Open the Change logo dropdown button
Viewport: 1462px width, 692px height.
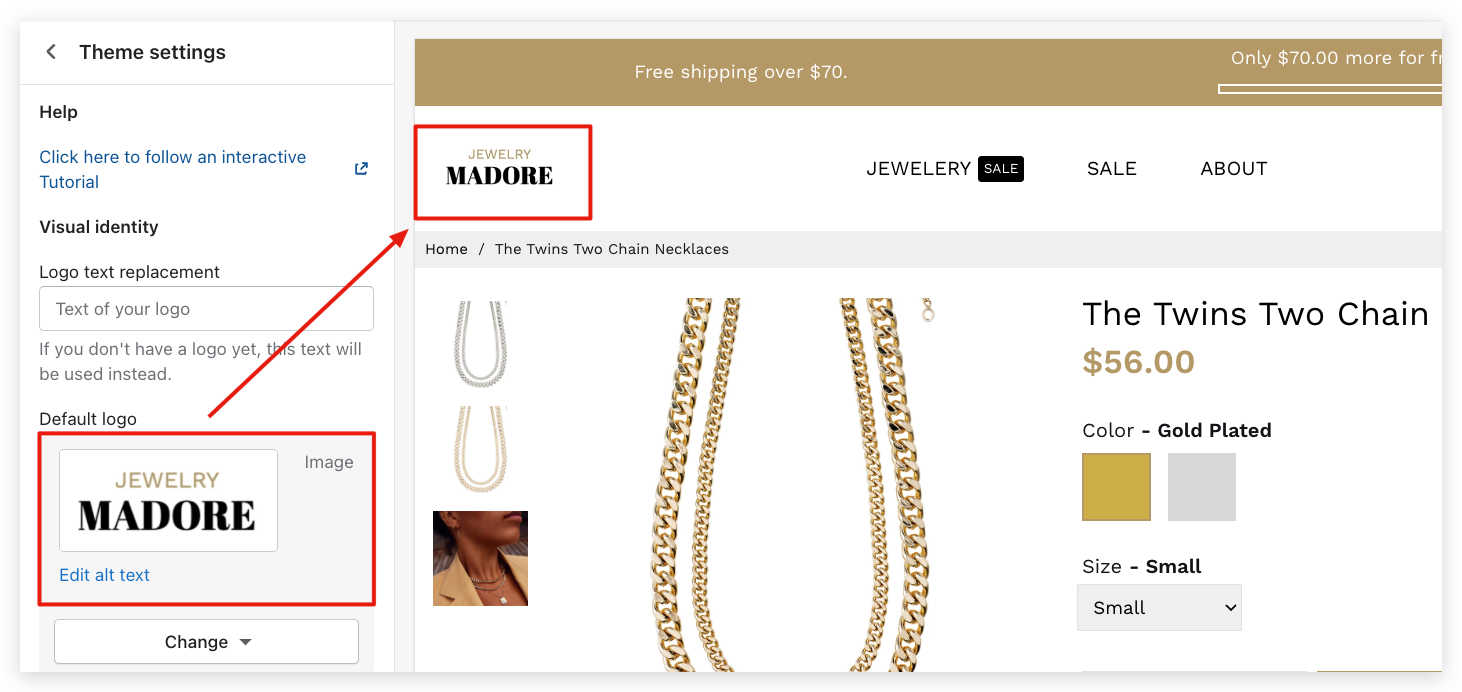coord(206,642)
